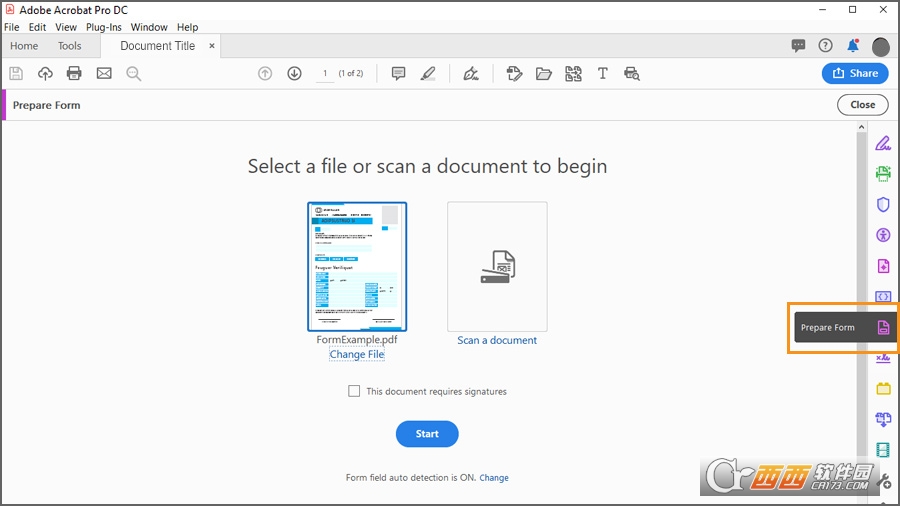This screenshot has height=506, width=900.
Task: Click the Save file icon
Action: (16, 73)
